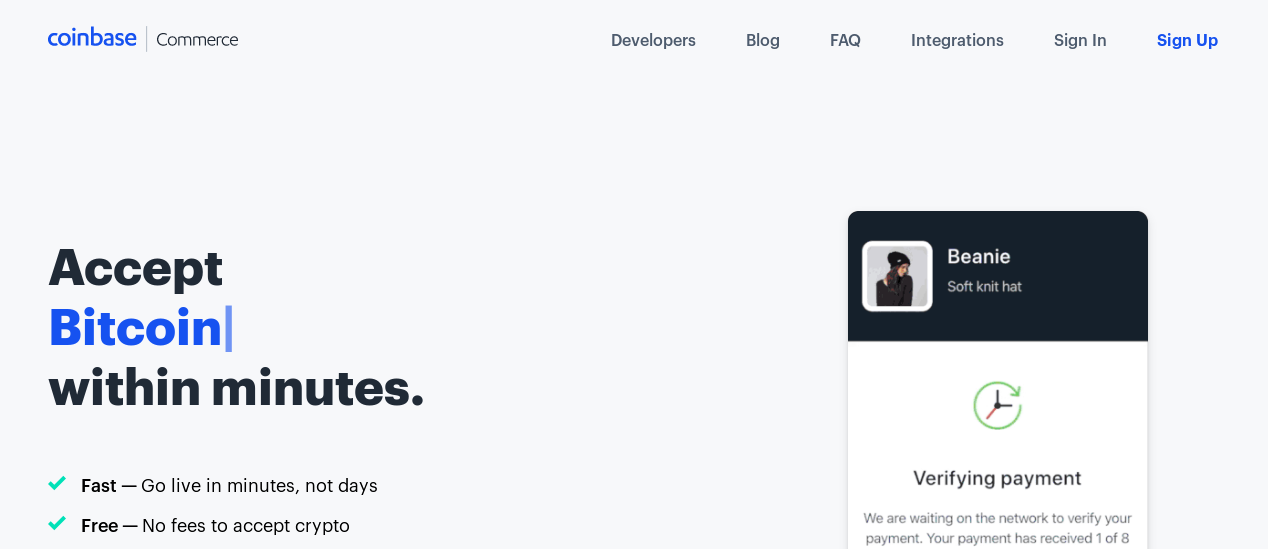1268x549 pixels.
Task: Click the green checkmark beside Free
Action: point(57,524)
